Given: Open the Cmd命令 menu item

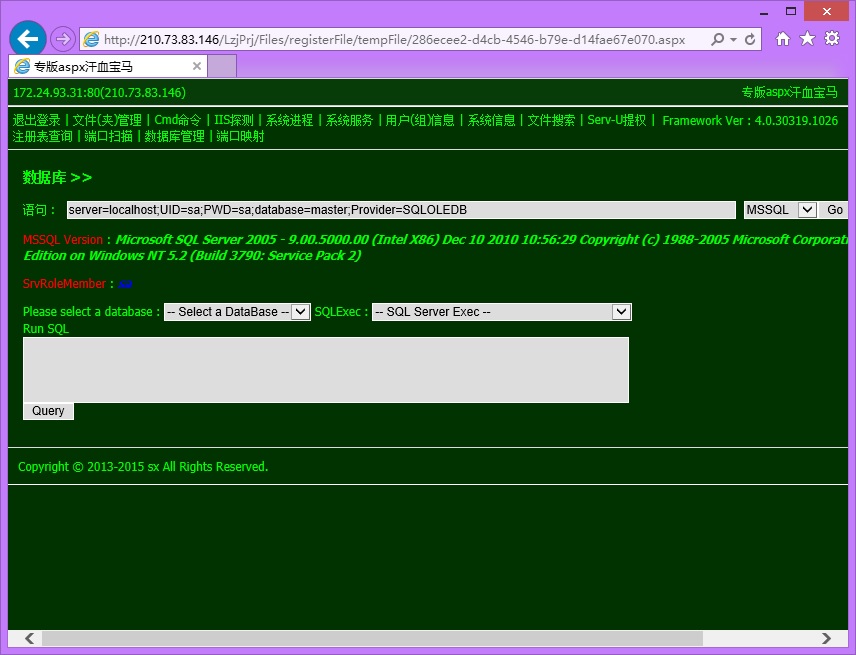Looking at the screenshot, I should pyautogui.click(x=177, y=120).
